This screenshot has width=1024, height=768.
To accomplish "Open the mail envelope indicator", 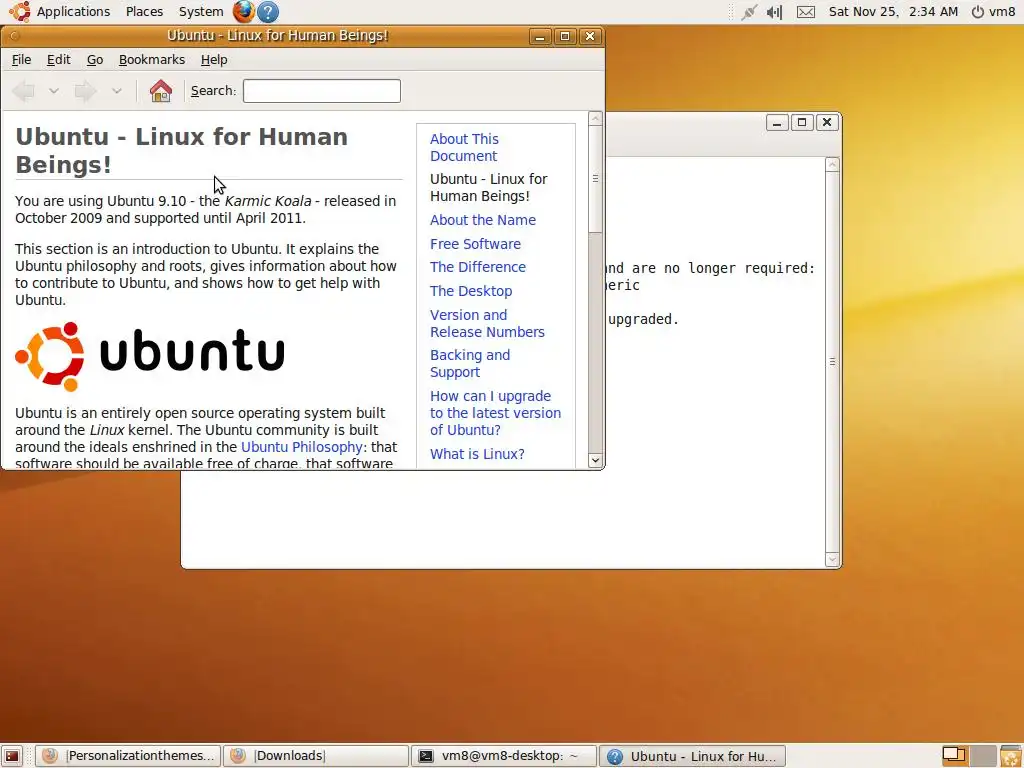I will point(806,12).
